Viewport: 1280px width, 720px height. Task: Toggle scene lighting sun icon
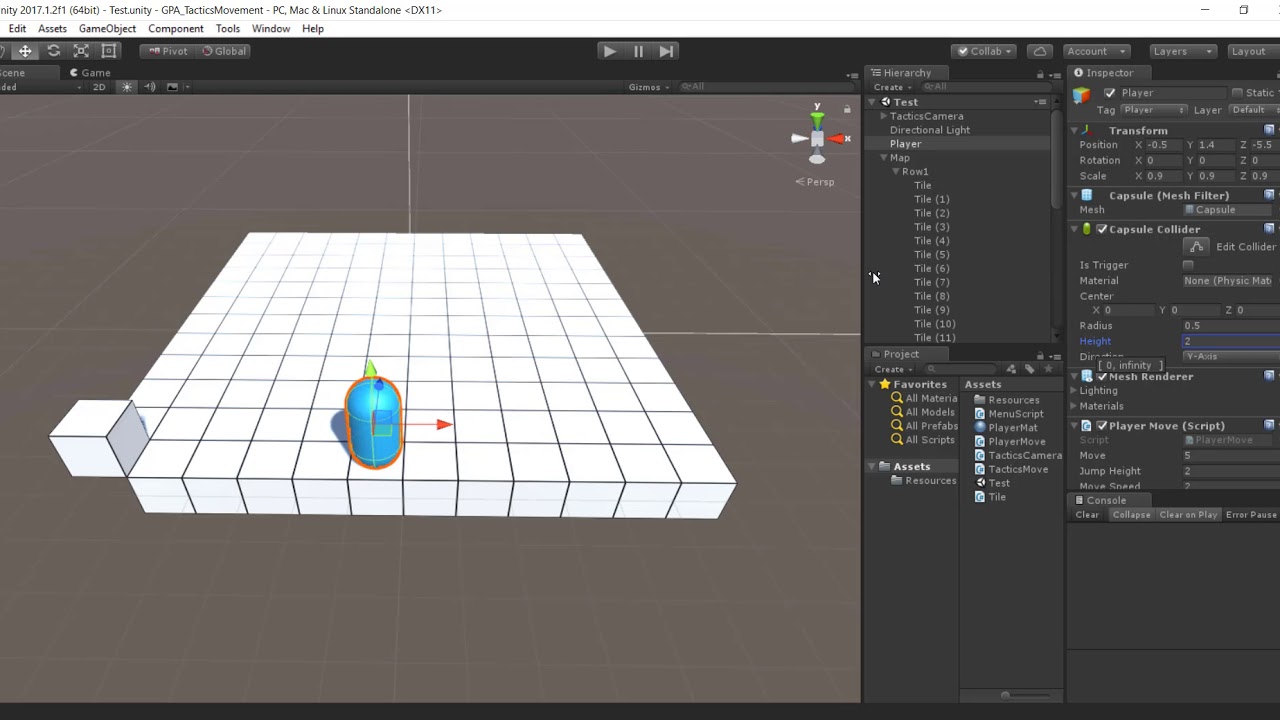tap(127, 87)
